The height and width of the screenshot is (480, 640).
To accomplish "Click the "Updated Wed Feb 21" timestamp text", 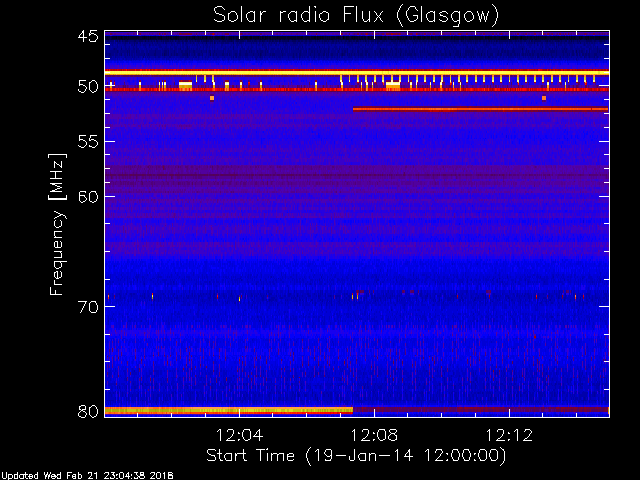I will click(87, 476).
